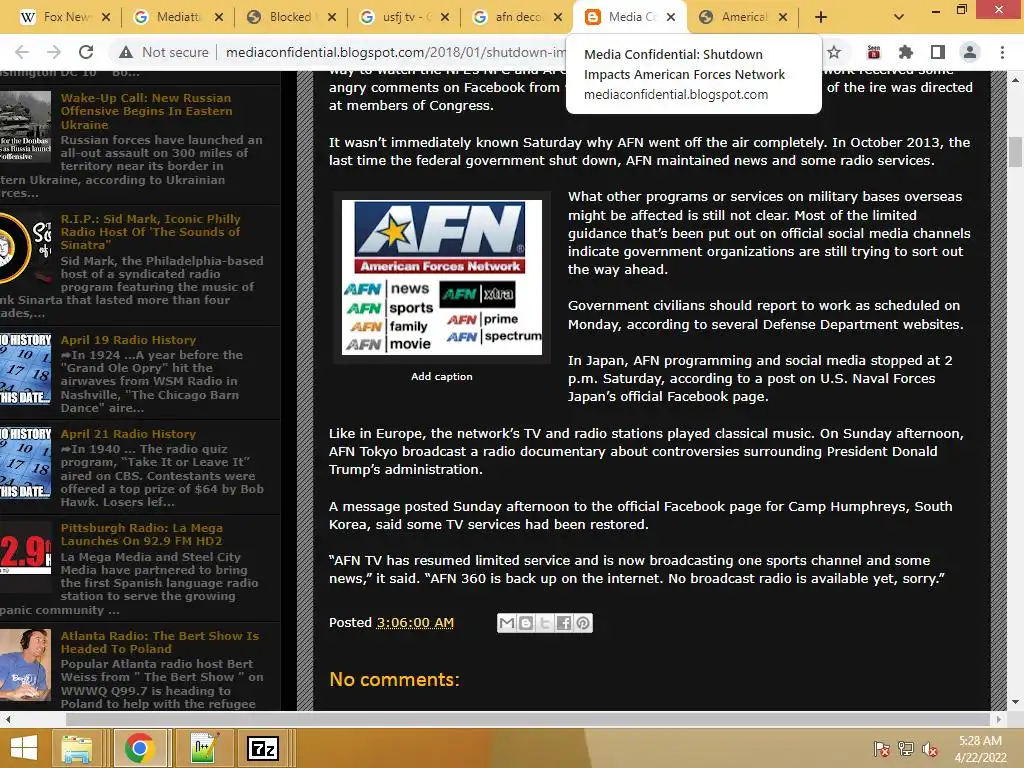Open the taskbar clock showing 5:28 AM
The width and height of the screenshot is (1024, 768).
(x=980, y=749)
